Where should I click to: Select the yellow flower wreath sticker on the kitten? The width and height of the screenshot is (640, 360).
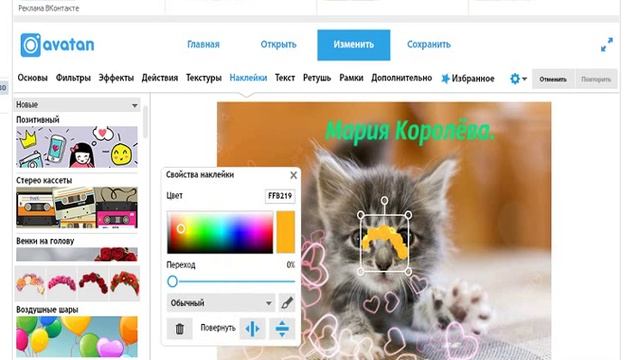pyautogui.click(x=385, y=242)
